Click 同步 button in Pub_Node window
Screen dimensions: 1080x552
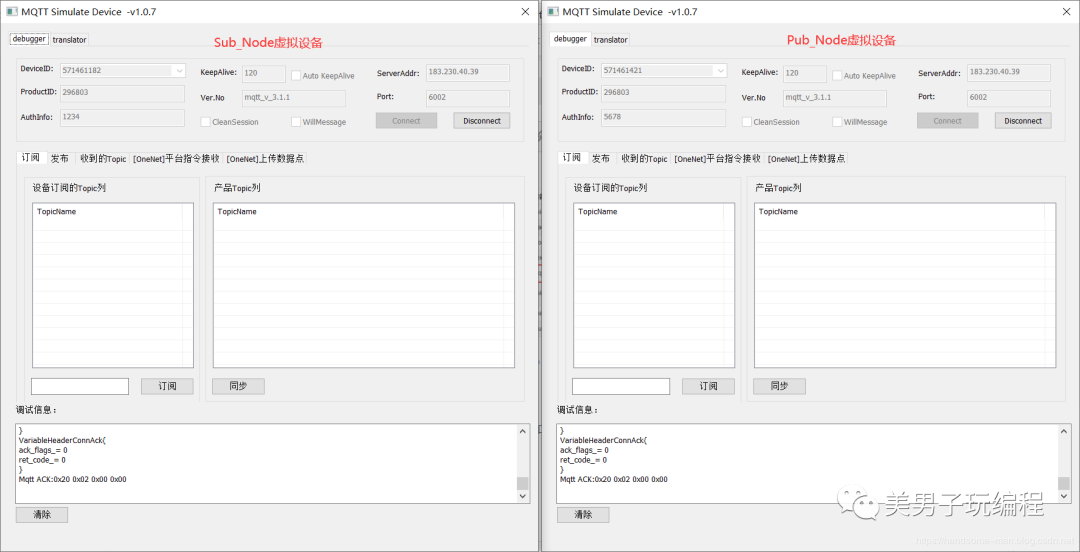pyautogui.click(x=780, y=386)
